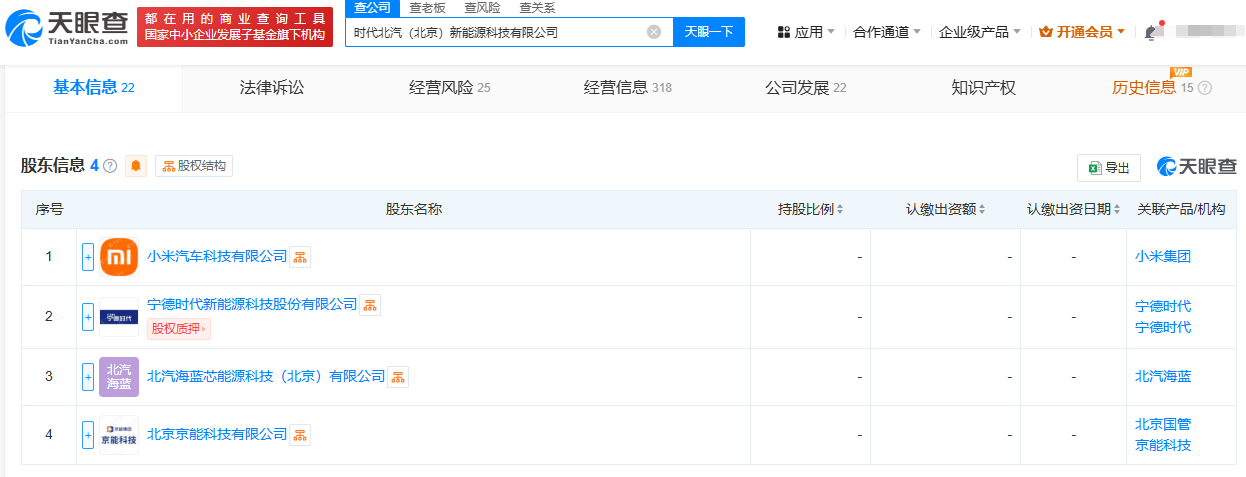This screenshot has width=1246, height=477.
Task: Open notifications bell in top bar
Action: pyautogui.click(x=1152, y=32)
